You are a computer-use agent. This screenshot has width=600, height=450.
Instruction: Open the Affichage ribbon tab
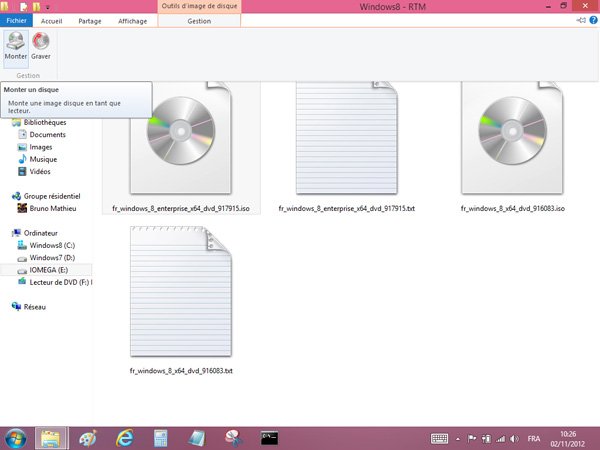[x=132, y=21]
